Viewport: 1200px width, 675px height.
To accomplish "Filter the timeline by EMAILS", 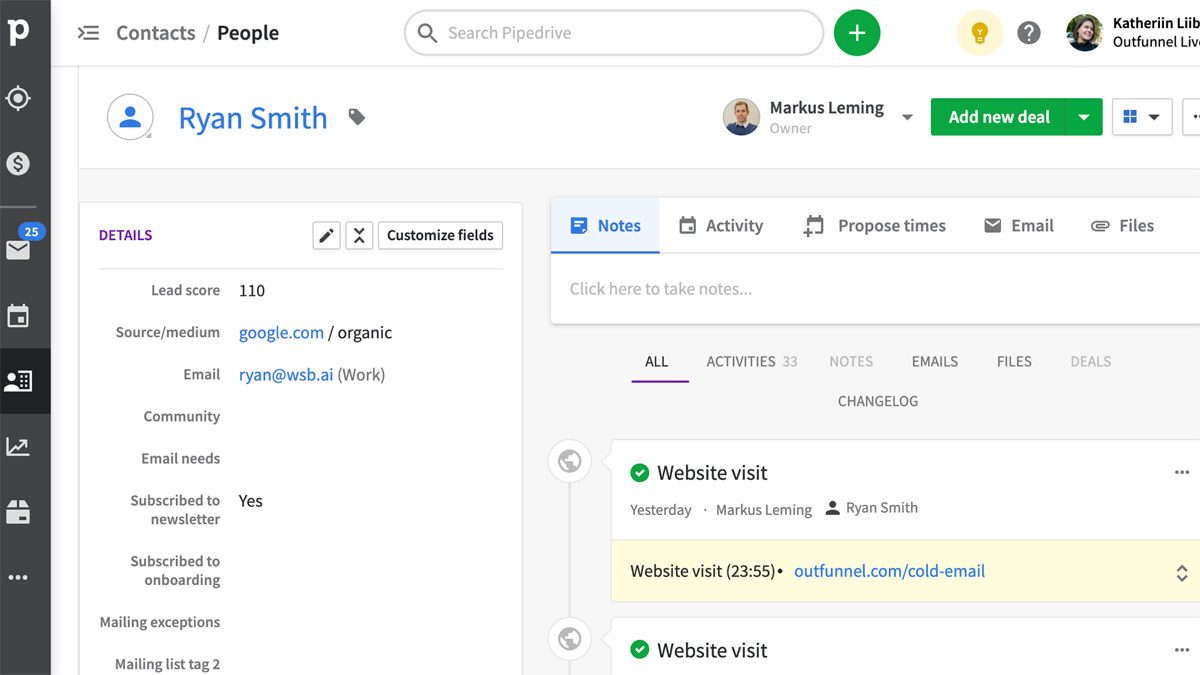I will tap(934, 361).
